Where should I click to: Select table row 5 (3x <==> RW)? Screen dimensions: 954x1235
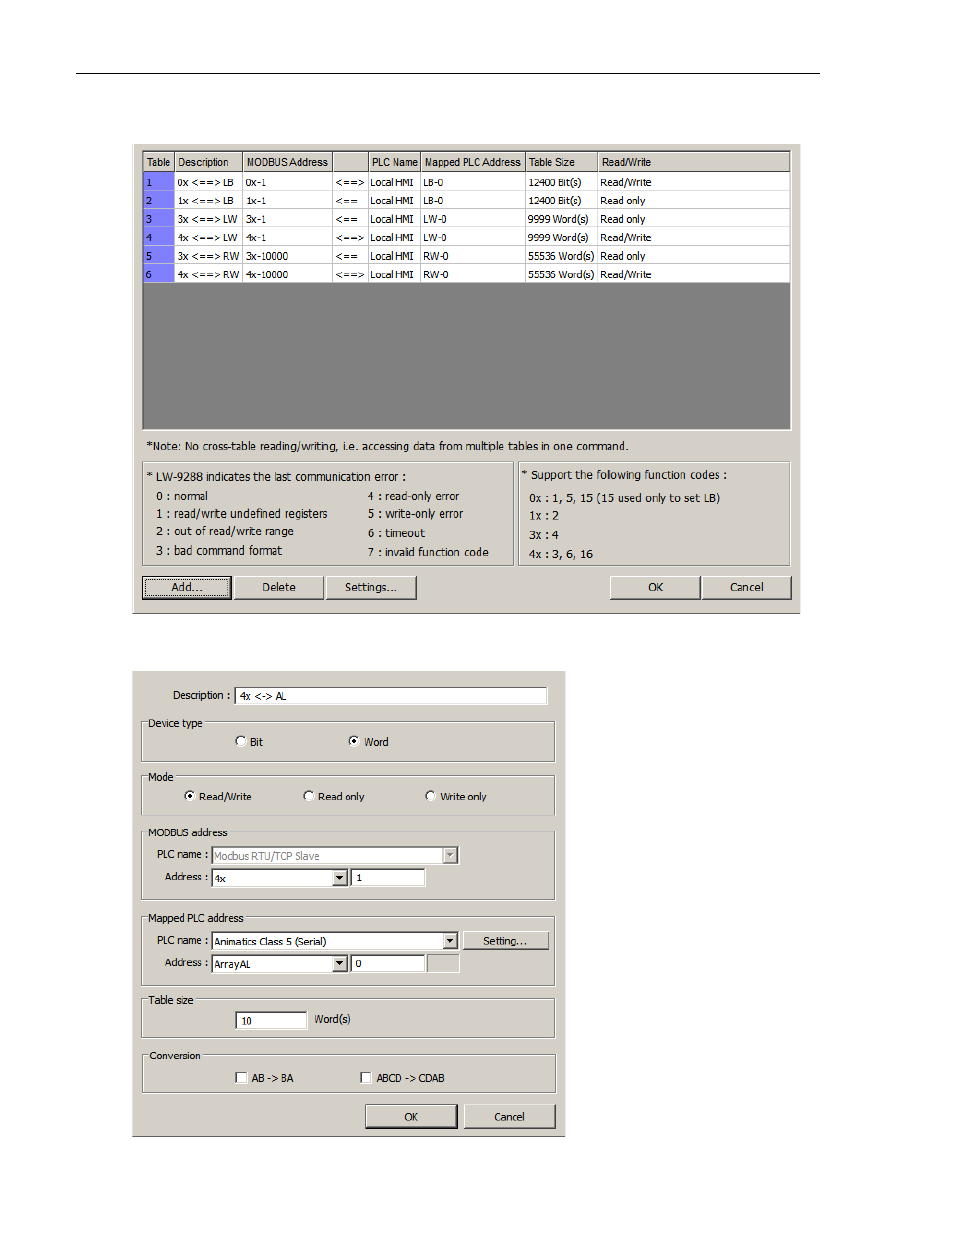point(466,256)
